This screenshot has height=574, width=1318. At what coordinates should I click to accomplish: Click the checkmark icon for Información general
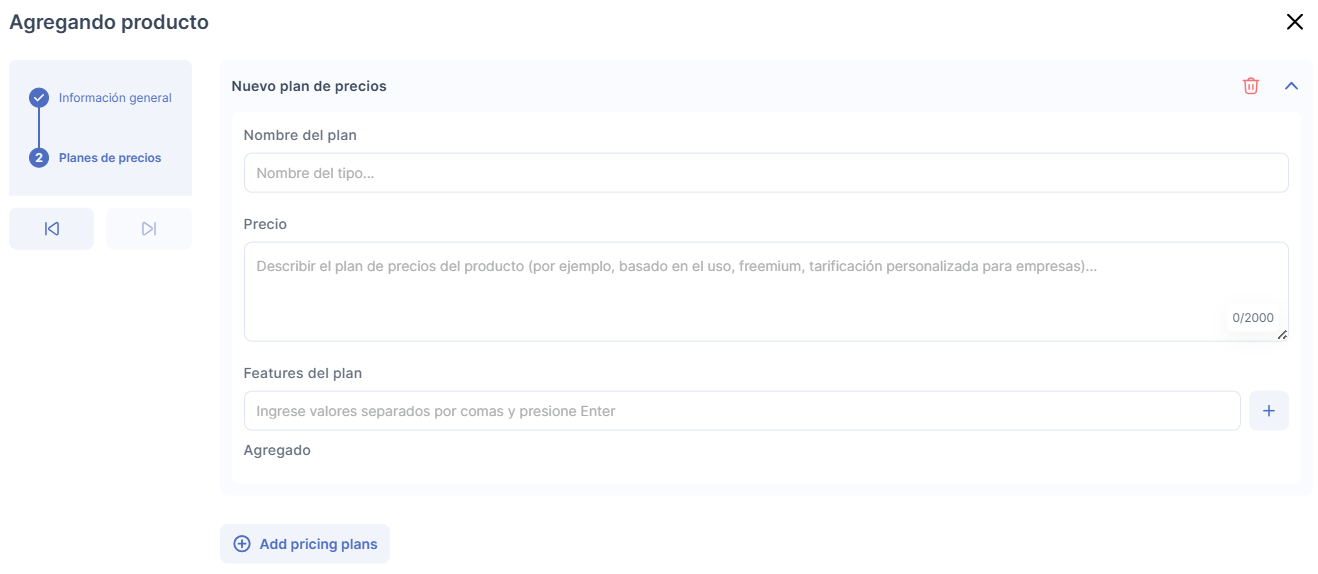pos(39,98)
